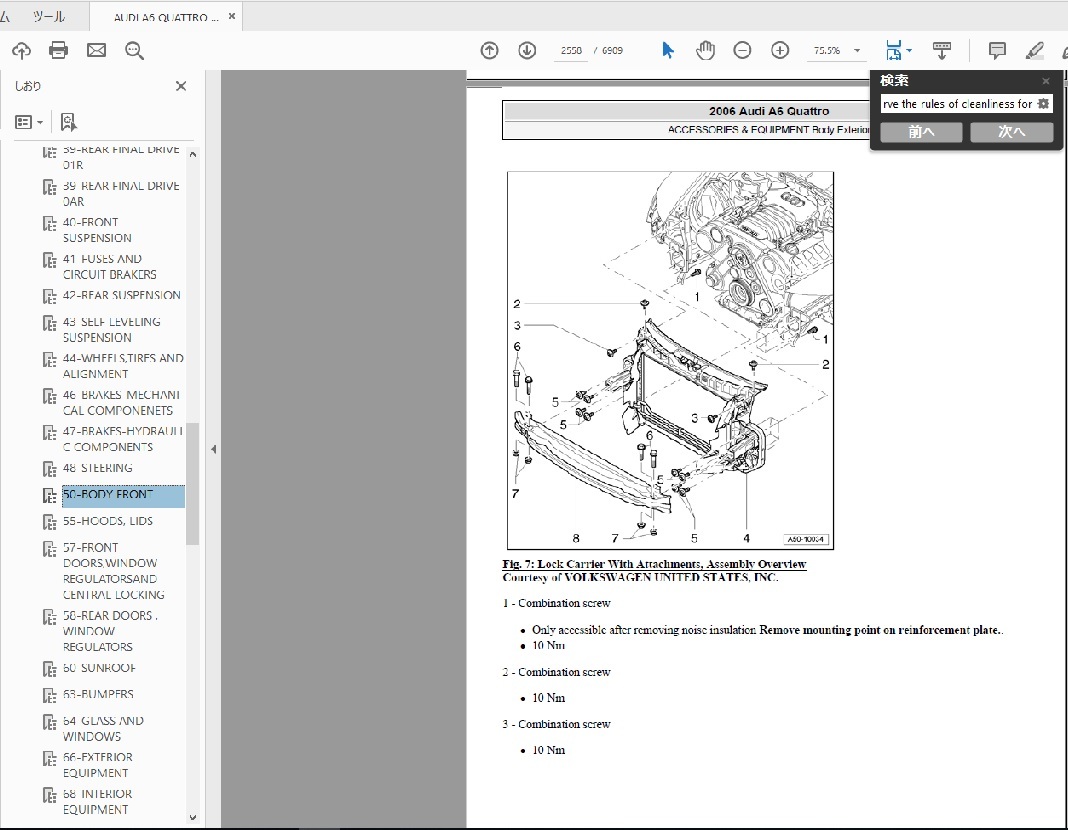Open the ツール tab

(x=48, y=17)
